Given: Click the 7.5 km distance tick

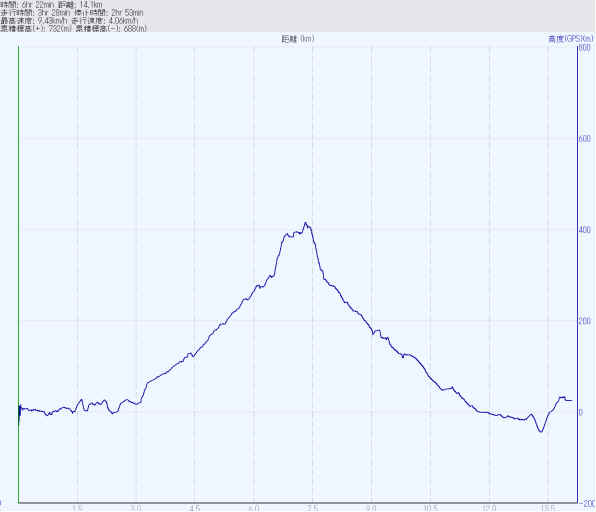Looking at the screenshot, I should point(312,508).
